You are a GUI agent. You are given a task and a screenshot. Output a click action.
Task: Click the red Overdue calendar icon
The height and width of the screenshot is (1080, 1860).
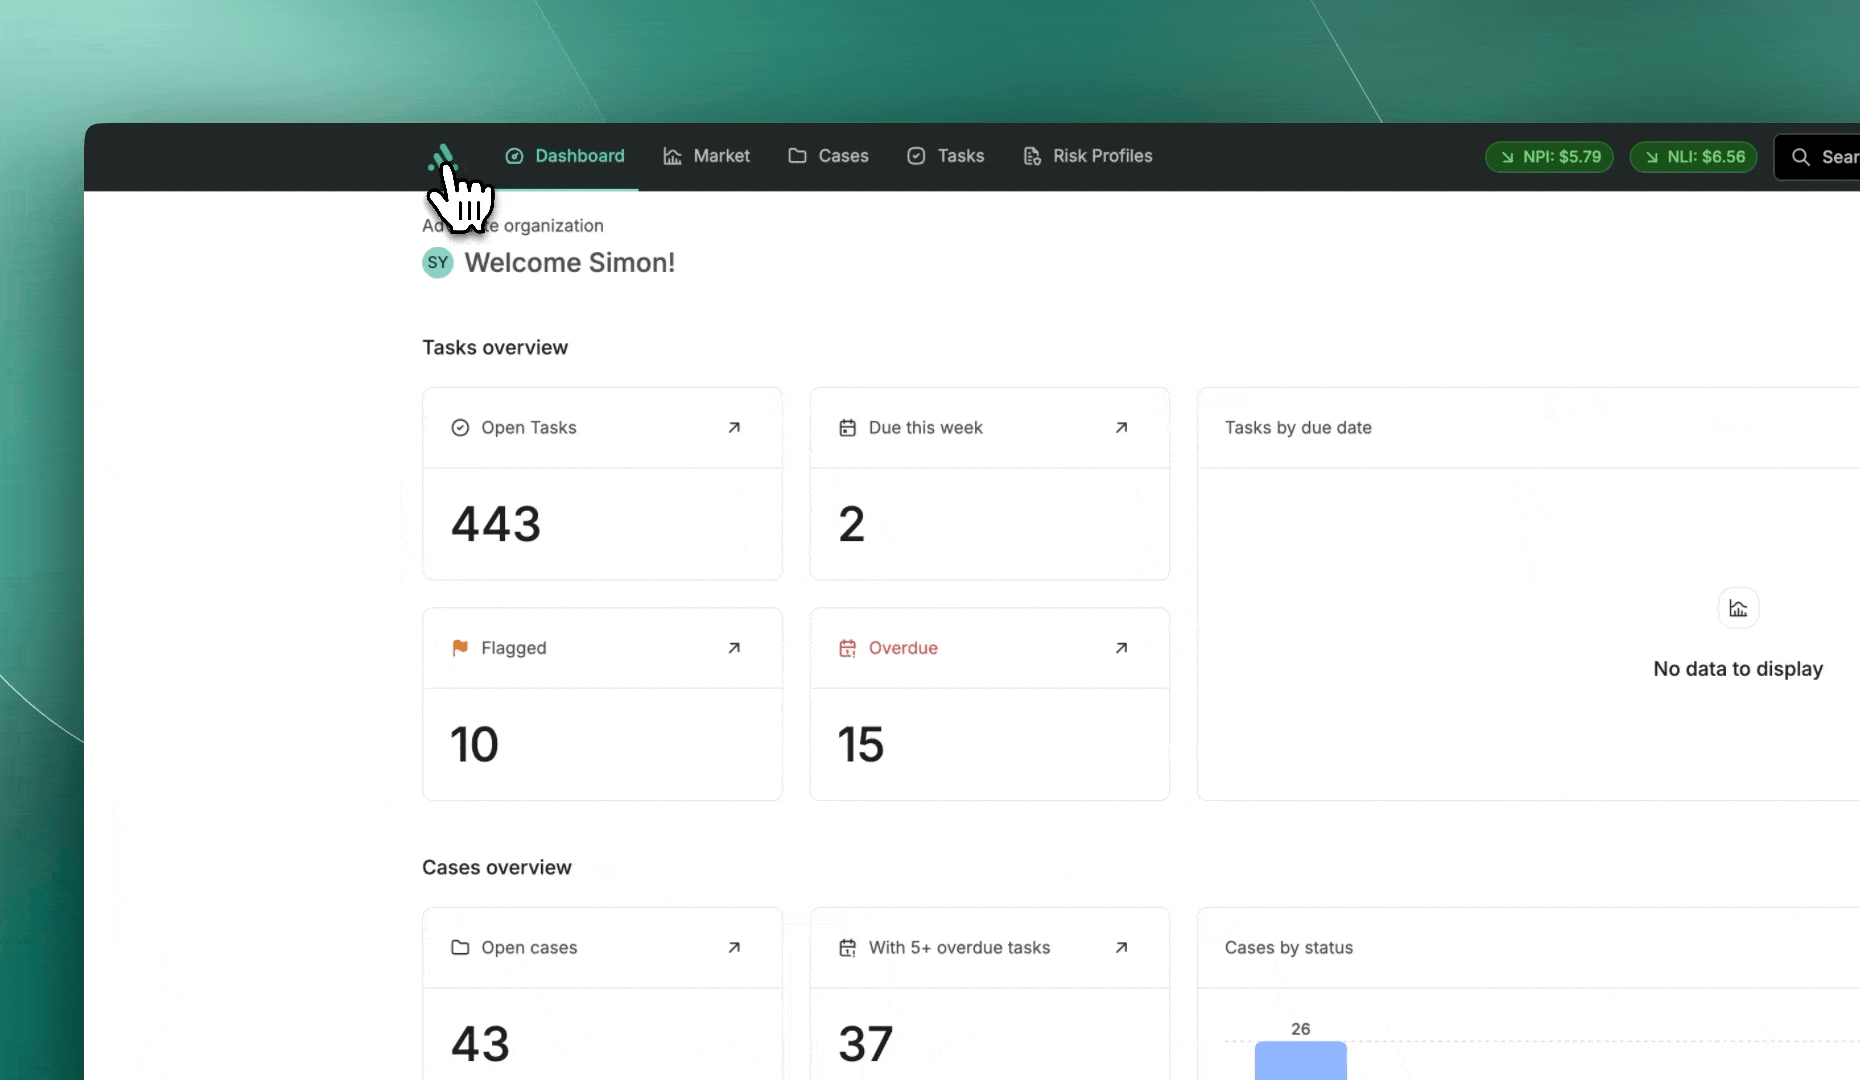[x=847, y=648]
